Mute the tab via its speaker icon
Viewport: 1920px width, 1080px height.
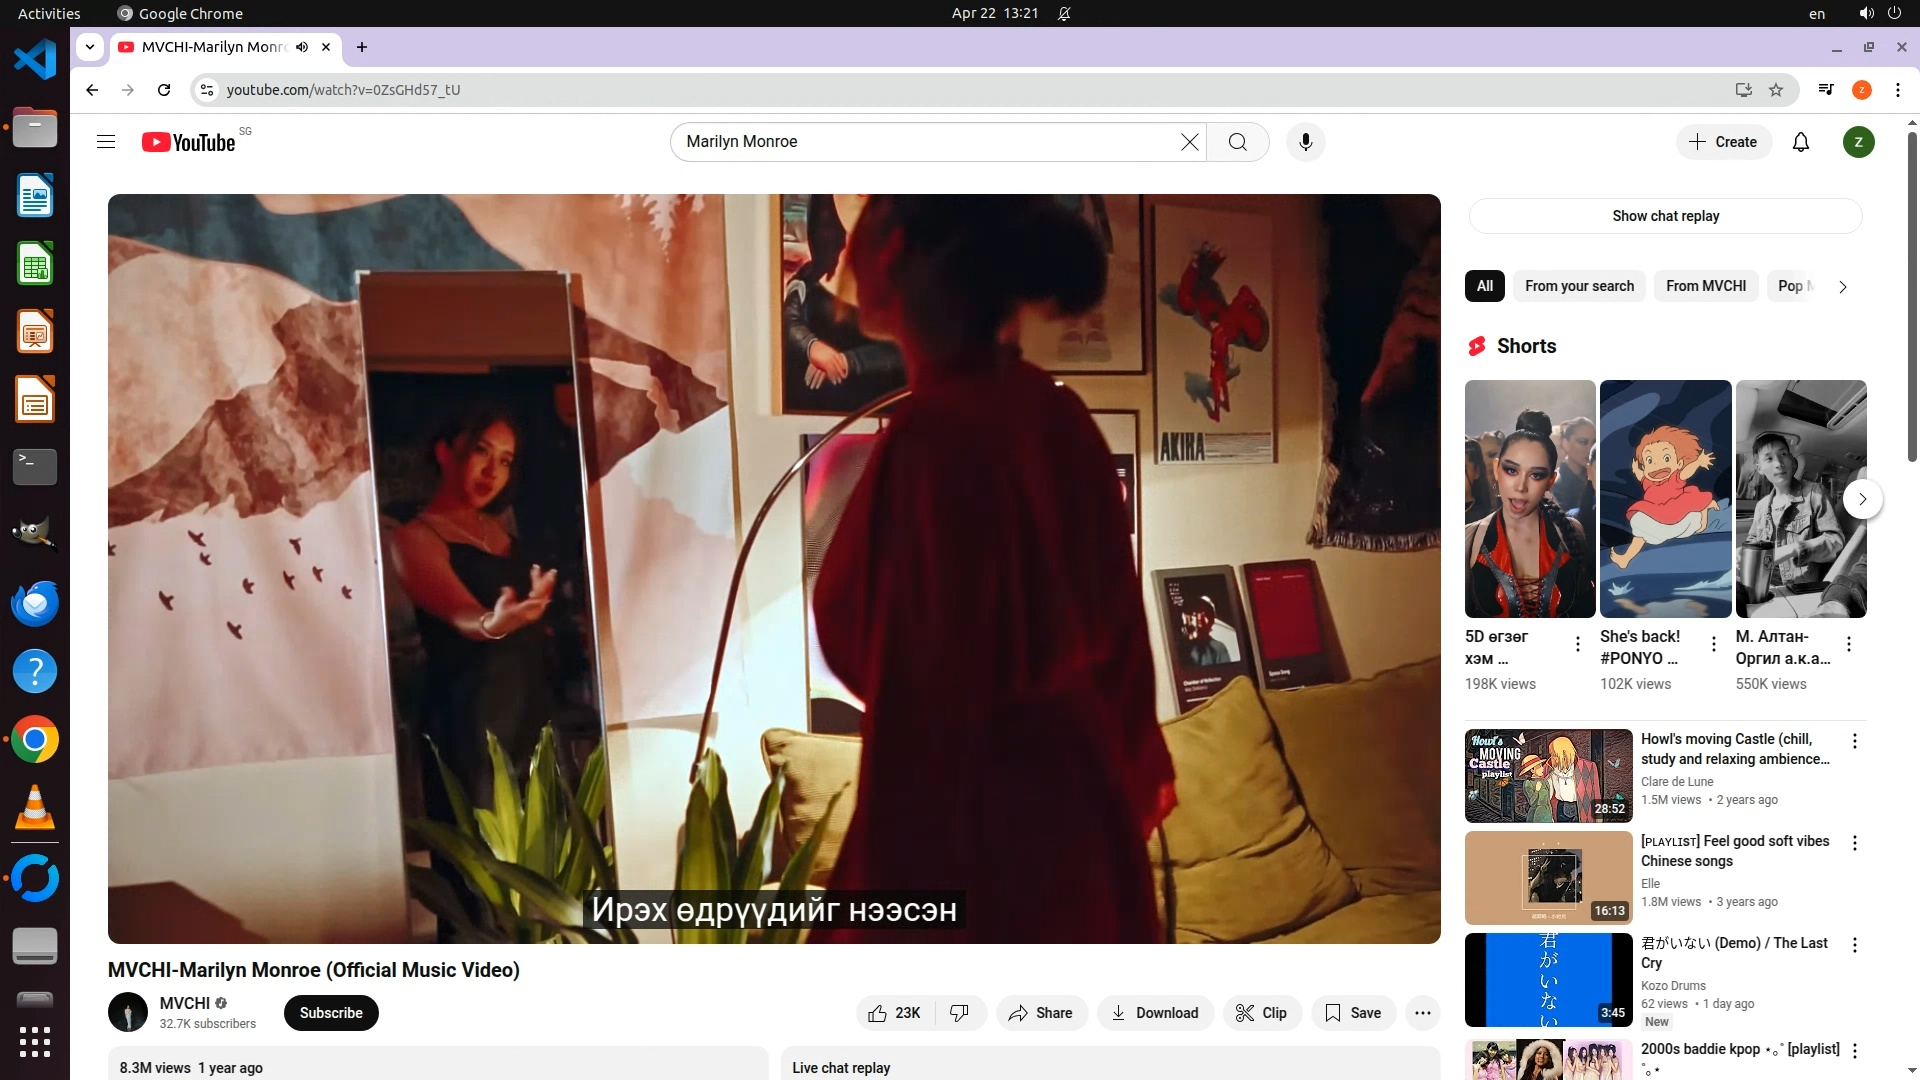tap(302, 47)
